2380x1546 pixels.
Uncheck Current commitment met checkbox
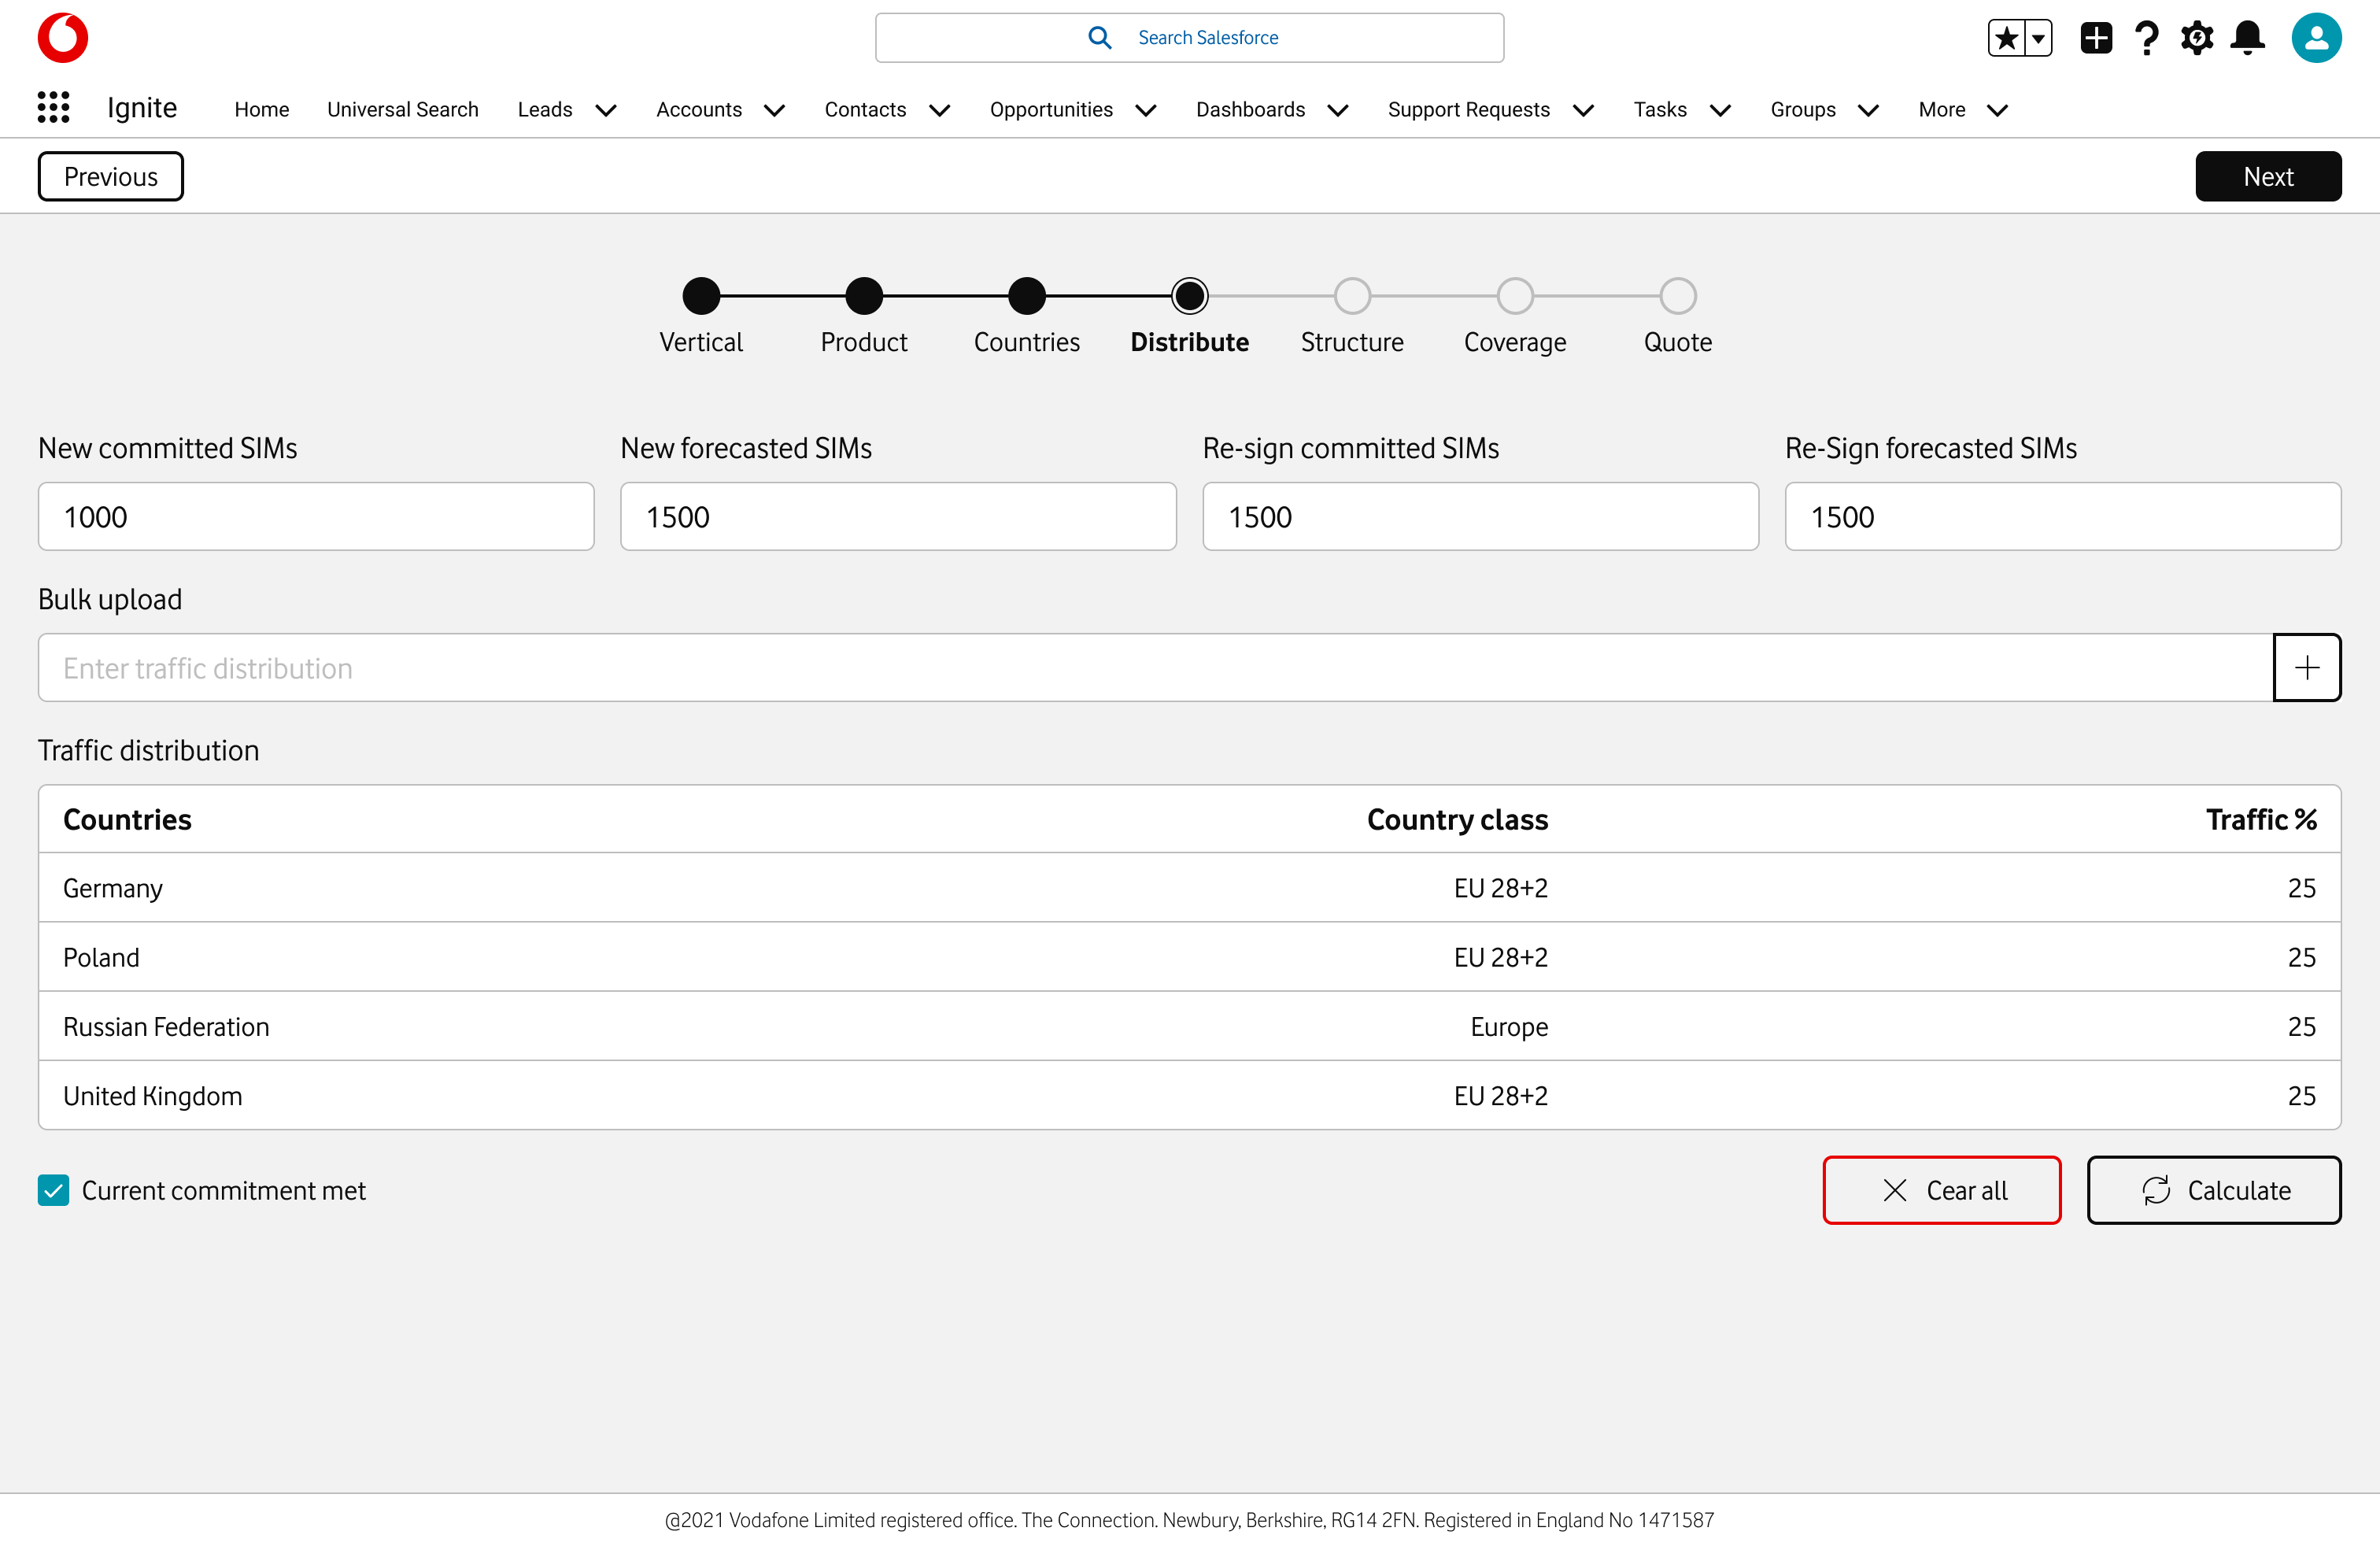54,1190
